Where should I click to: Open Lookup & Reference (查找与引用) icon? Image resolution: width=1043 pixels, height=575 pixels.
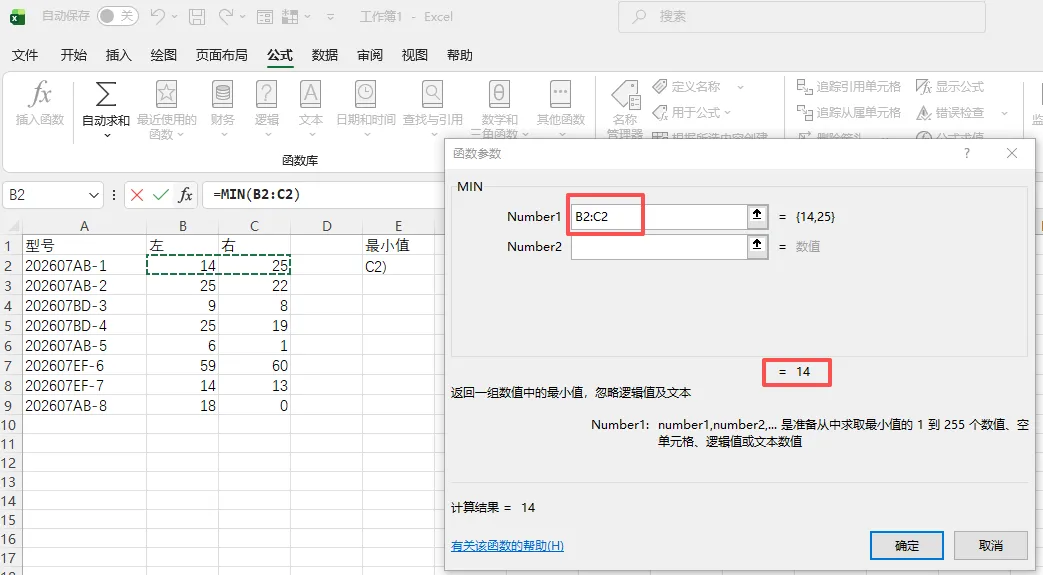click(x=432, y=94)
